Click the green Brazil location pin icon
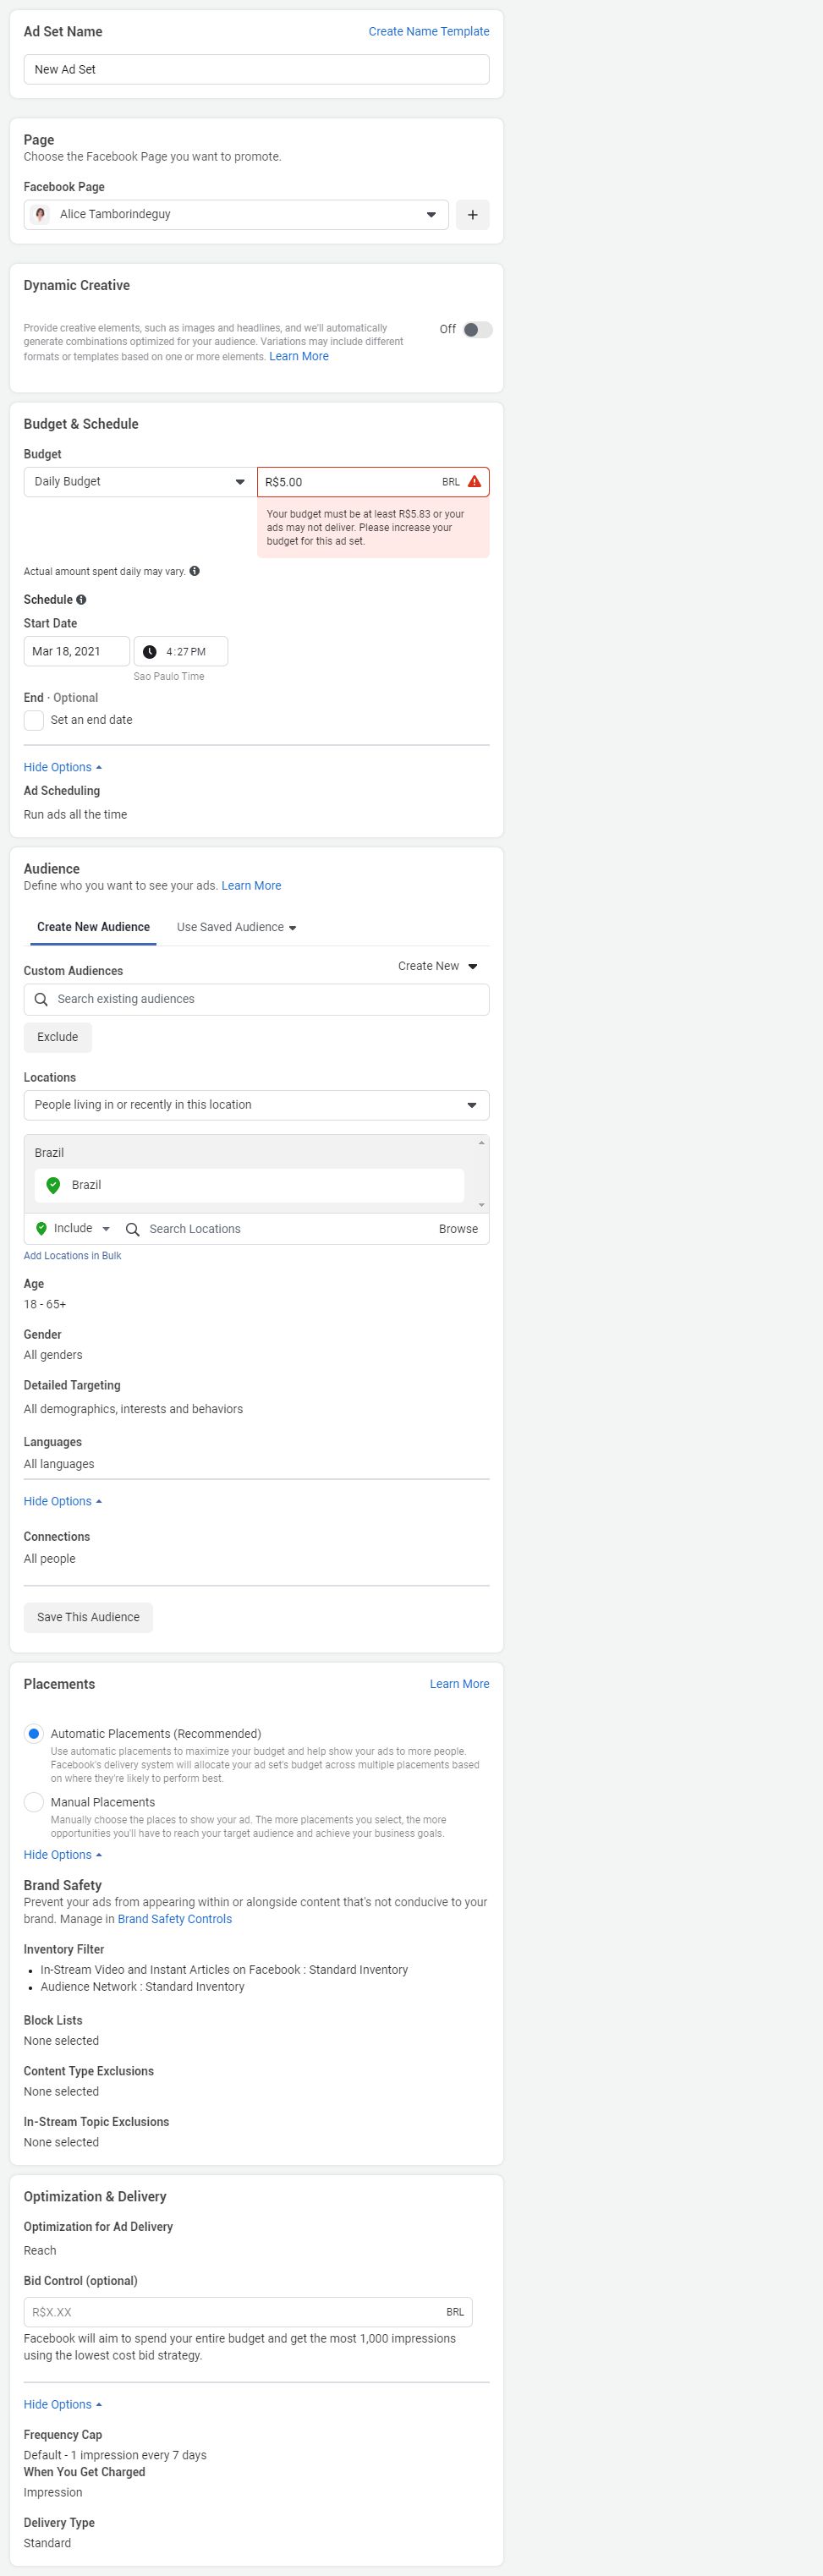Screen dimensions: 823x2576 point(54,1185)
